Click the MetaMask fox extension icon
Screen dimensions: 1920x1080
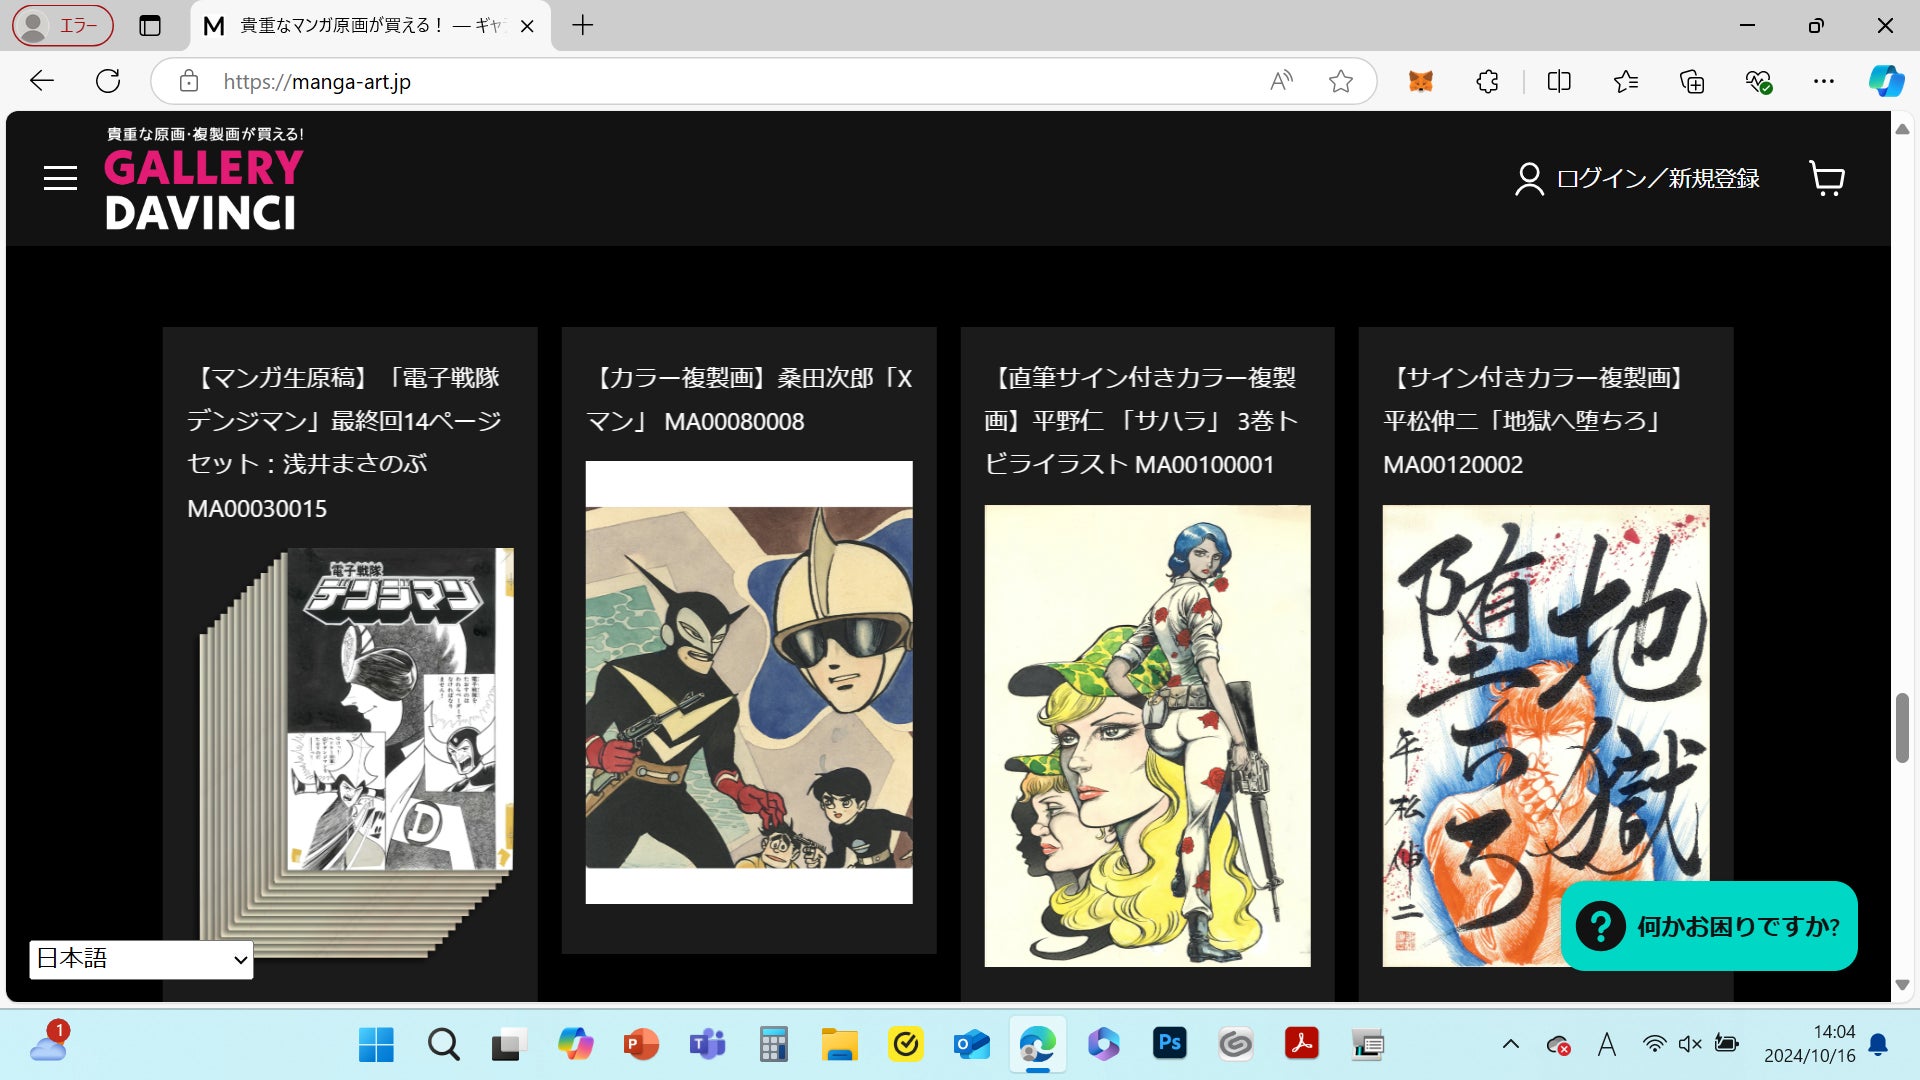pyautogui.click(x=1421, y=81)
